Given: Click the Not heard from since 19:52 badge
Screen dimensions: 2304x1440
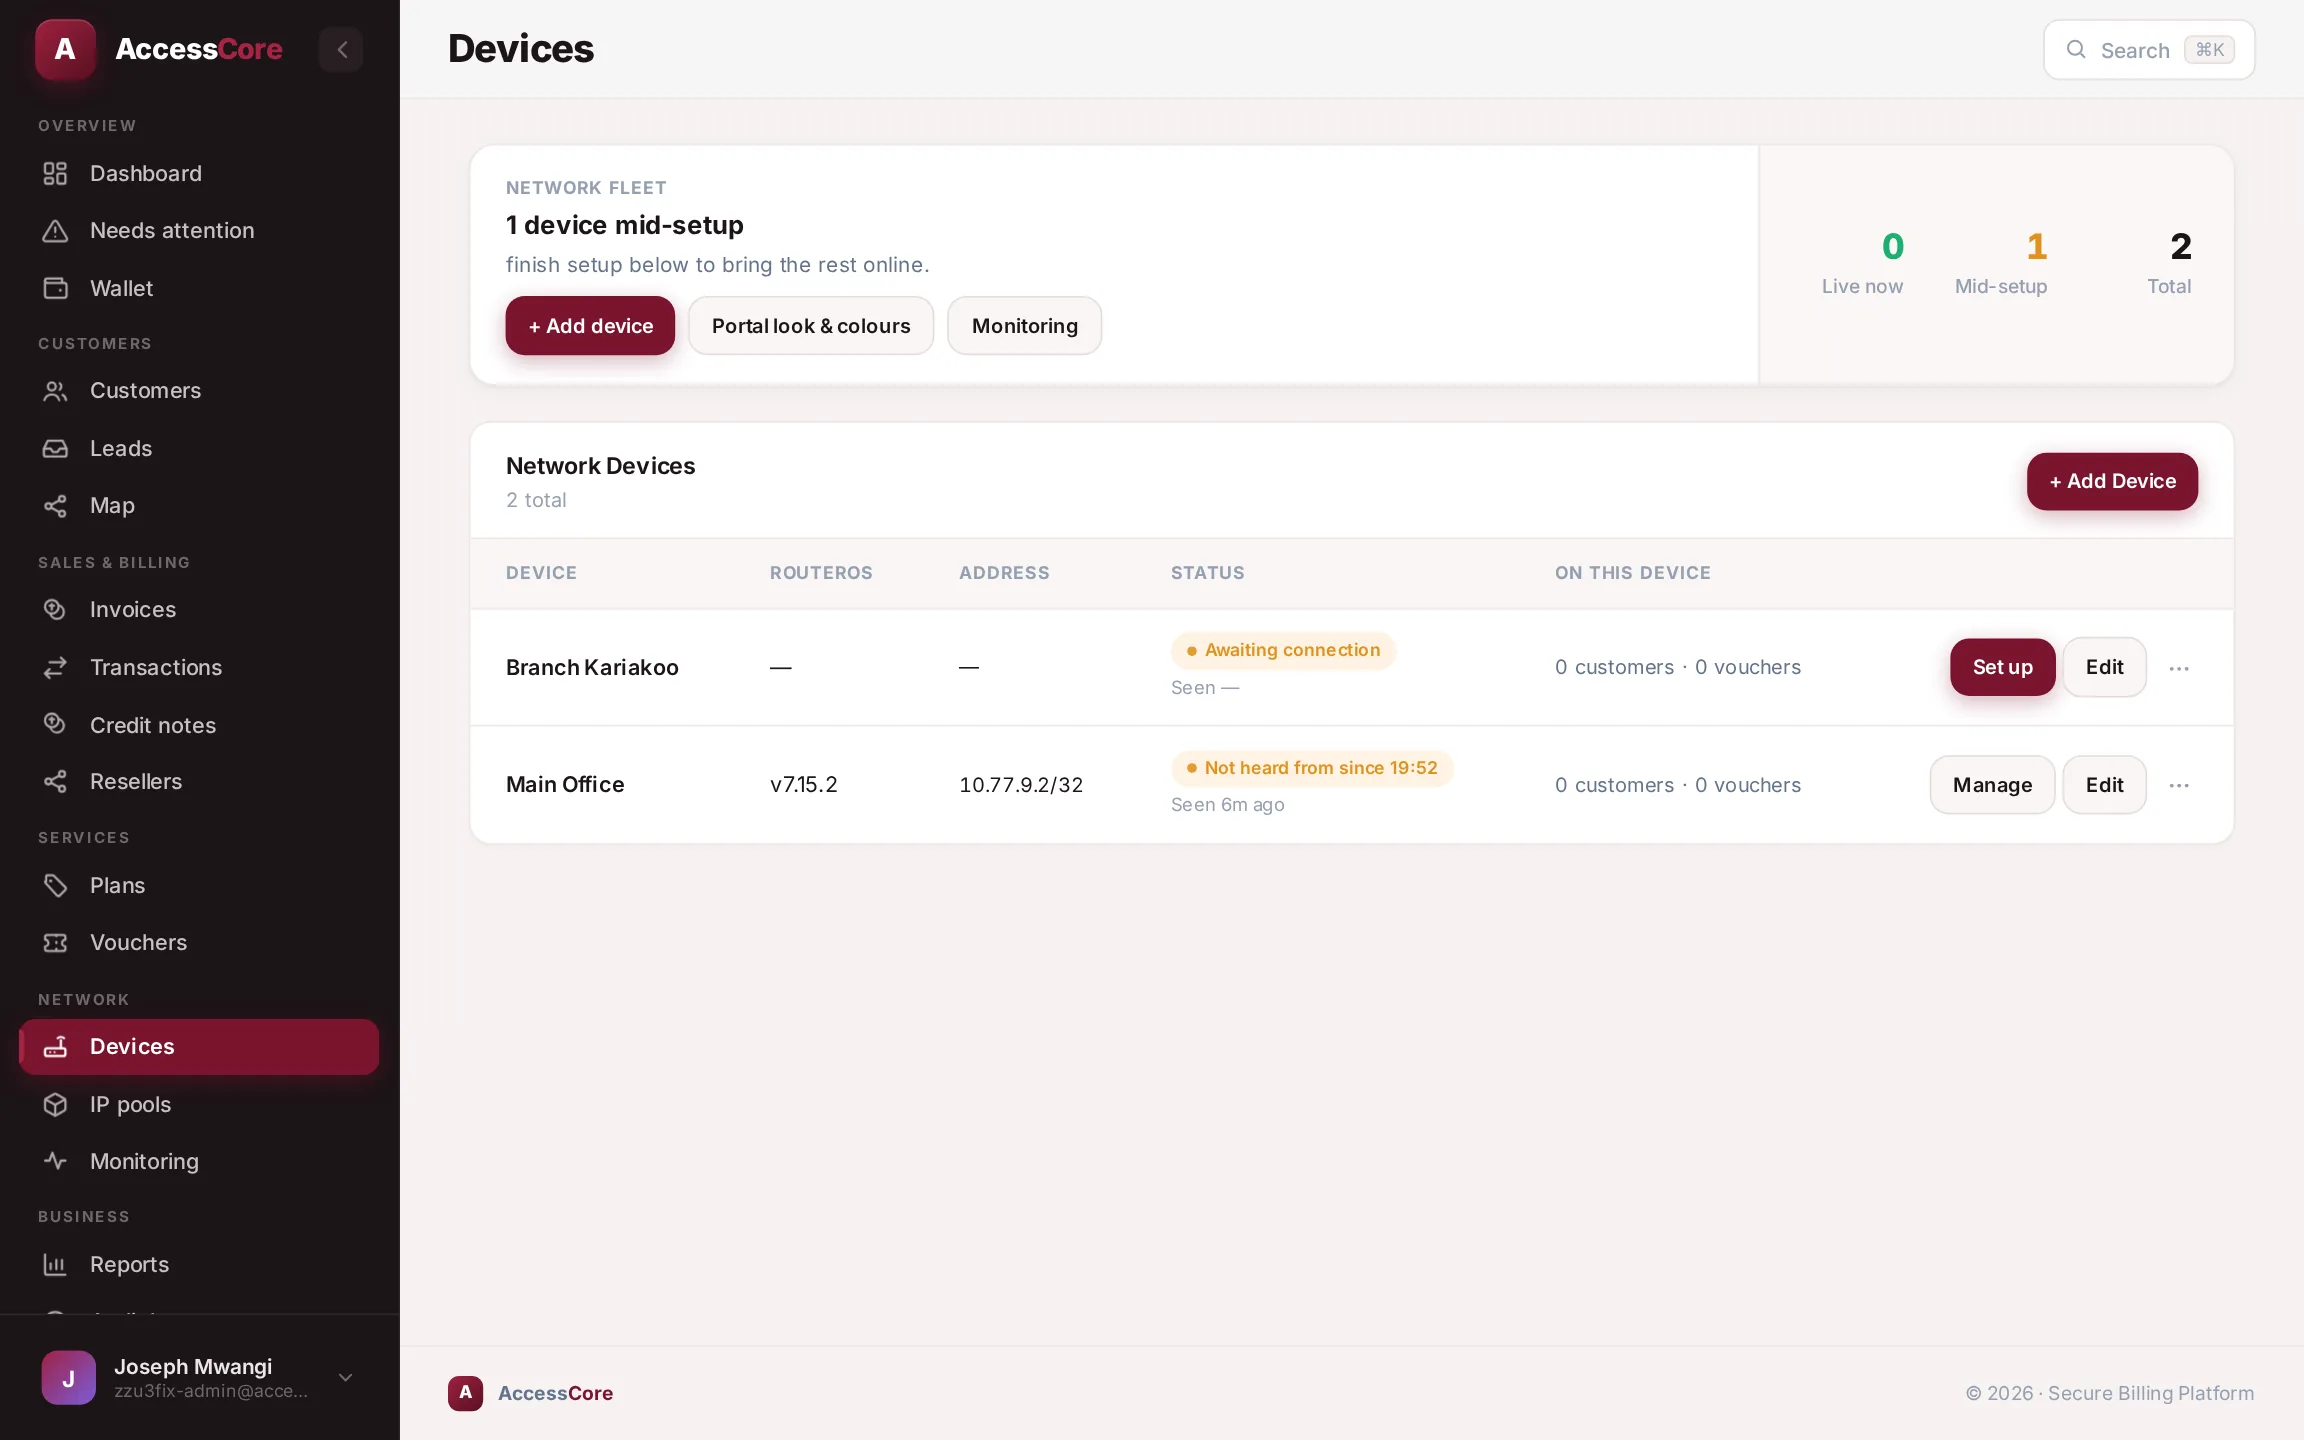Looking at the screenshot, I should coord(1312,768).
